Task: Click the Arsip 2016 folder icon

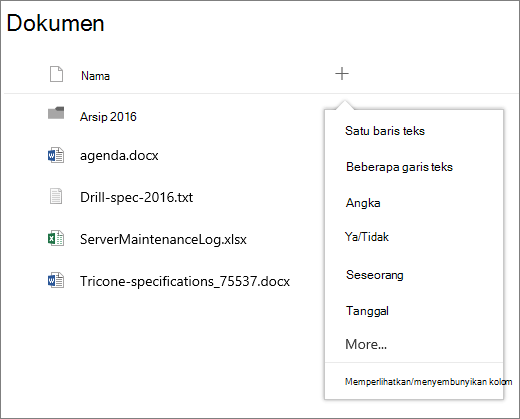Action: pyautogui.click(x=56, y=113)
